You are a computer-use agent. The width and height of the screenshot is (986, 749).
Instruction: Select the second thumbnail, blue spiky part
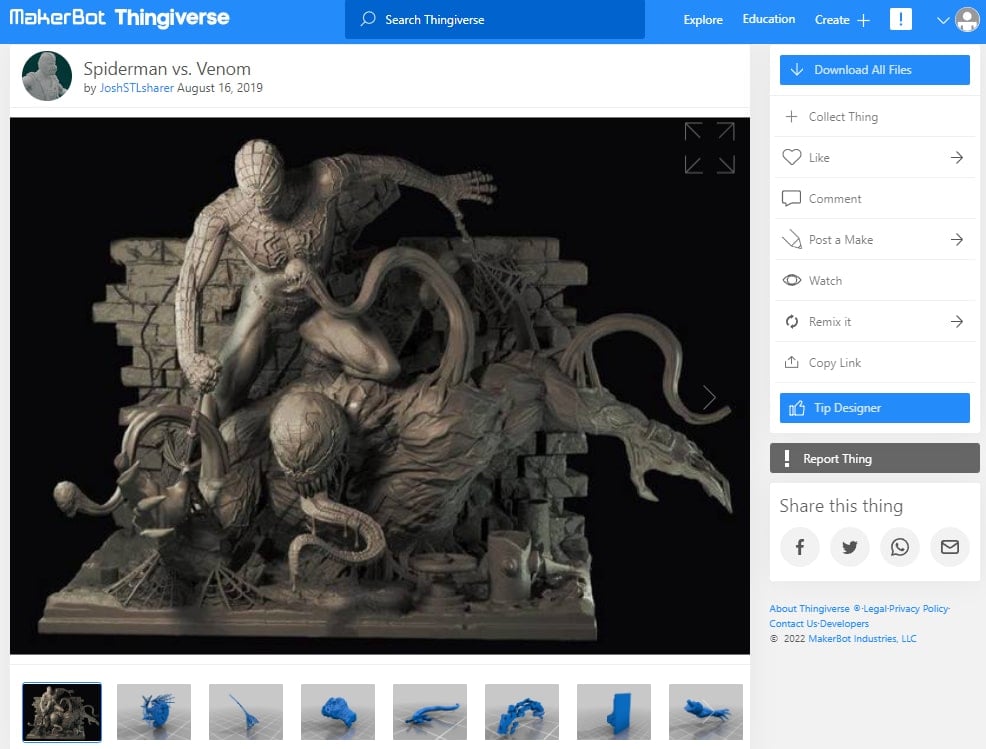pyautogui.click(x=154, y=712)
